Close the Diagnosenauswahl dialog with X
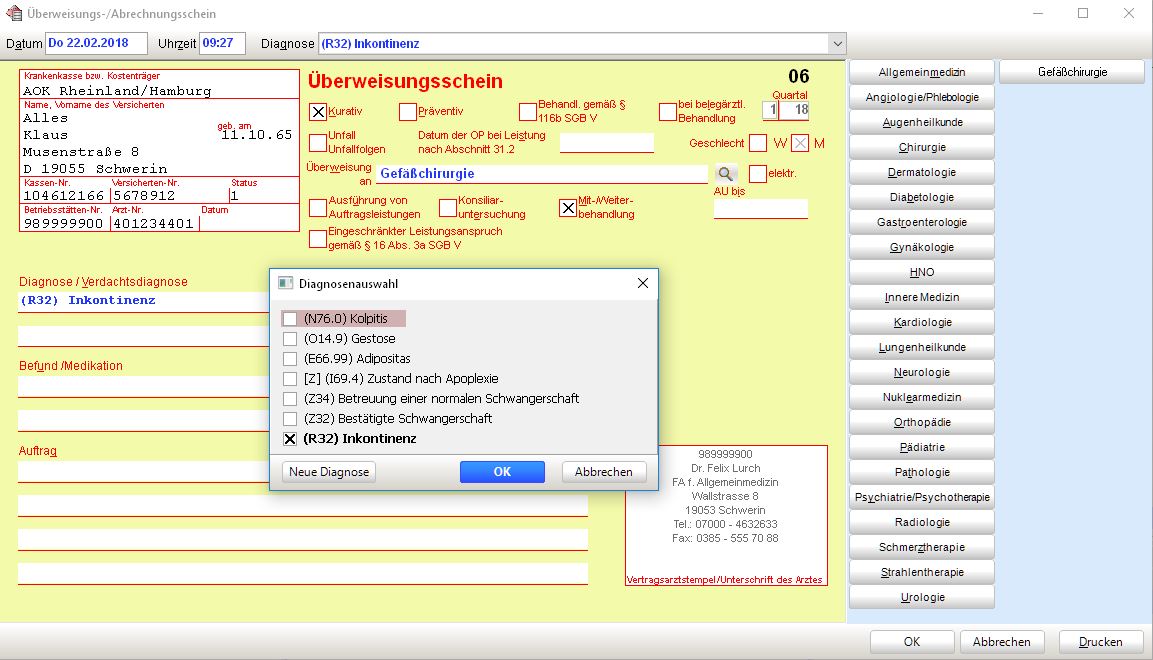The height and width of the screenshot is (660, 1153). [x=643, y=283]
